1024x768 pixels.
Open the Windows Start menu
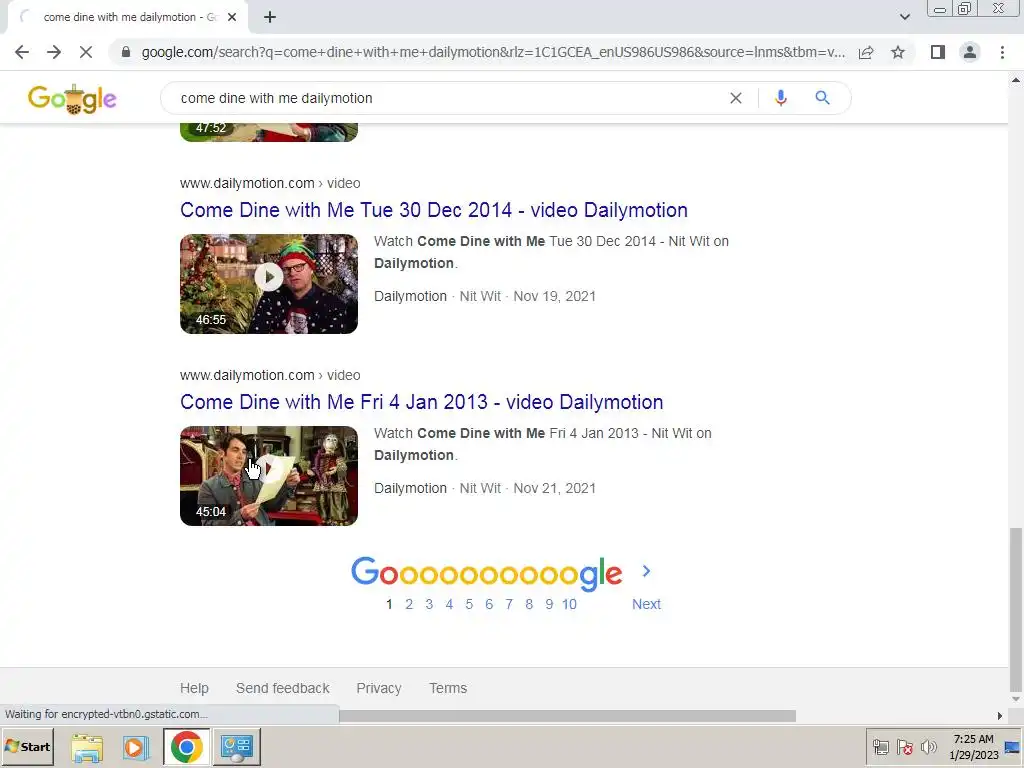tap(27, 746)
